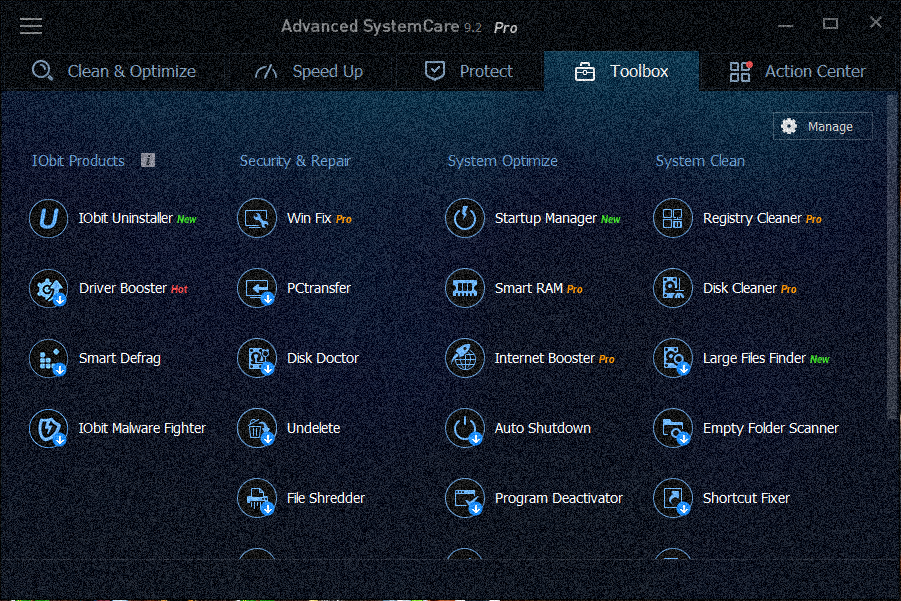
Task: Click "Internet Booster" label text
Action: (x=545, y=359)
